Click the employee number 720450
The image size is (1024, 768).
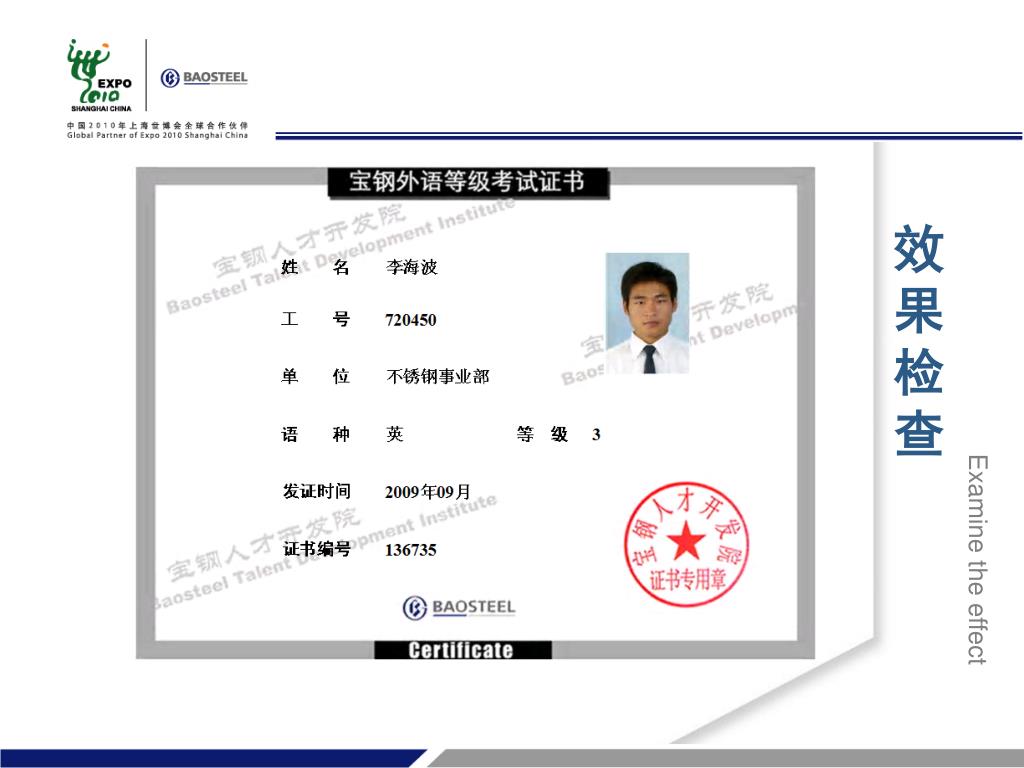click(x=411, y=320)
